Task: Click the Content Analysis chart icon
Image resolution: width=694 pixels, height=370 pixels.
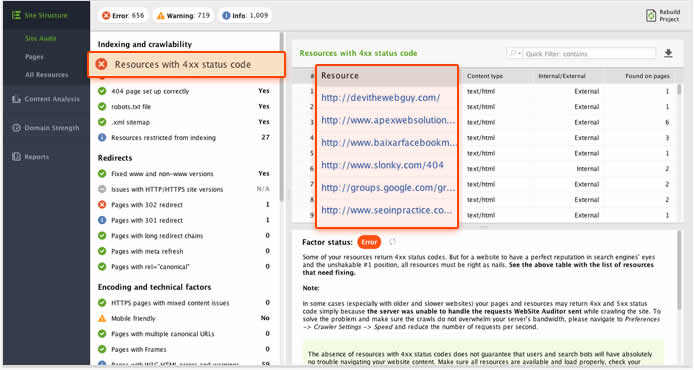Action: tap(16, 99)
